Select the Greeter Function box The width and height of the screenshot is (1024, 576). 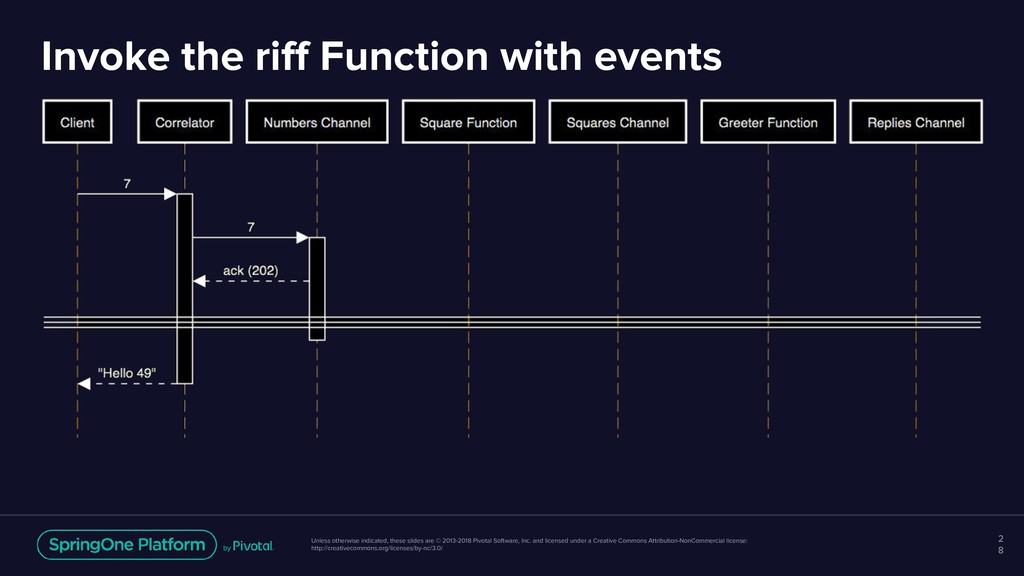(x=768, y=121)
